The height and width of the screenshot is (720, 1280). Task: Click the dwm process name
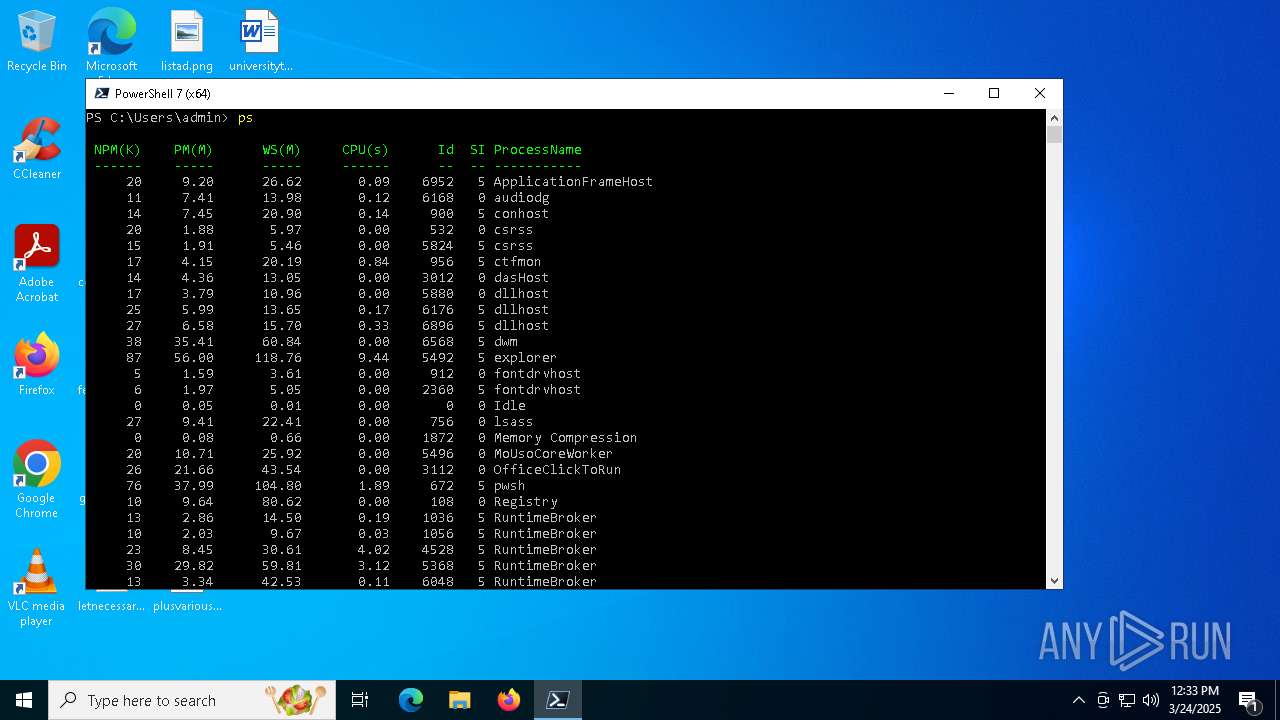click(x=505, y=342)
